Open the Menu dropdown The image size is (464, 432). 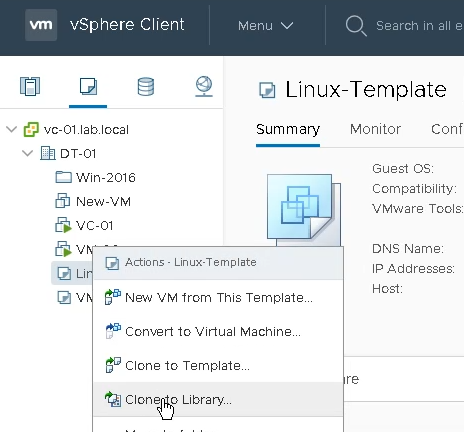pos(265,26)
